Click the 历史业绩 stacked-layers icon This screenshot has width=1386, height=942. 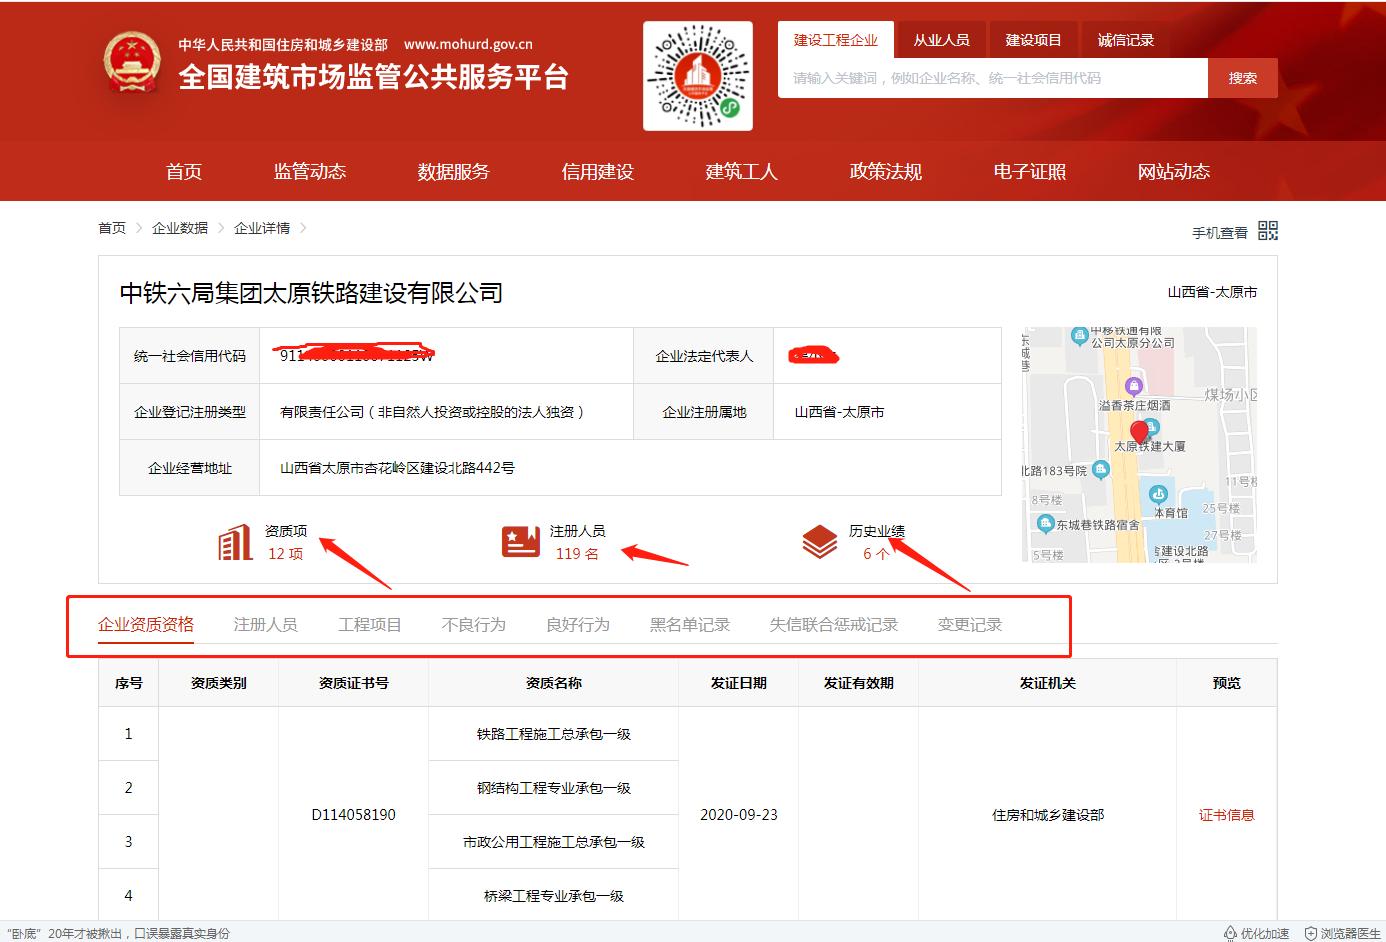click(818, 541)
